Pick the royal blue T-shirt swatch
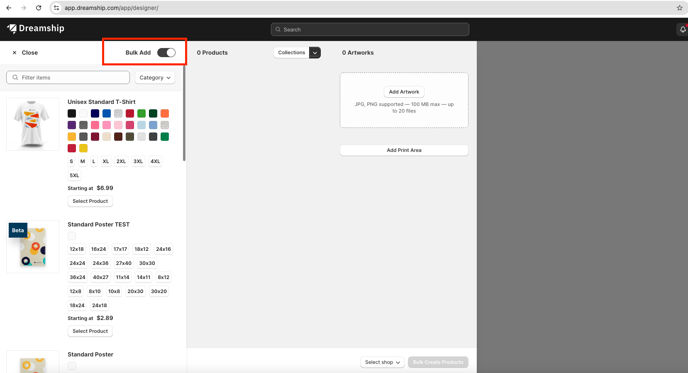This screenshot has height=373, width=688. pos(107,114)
